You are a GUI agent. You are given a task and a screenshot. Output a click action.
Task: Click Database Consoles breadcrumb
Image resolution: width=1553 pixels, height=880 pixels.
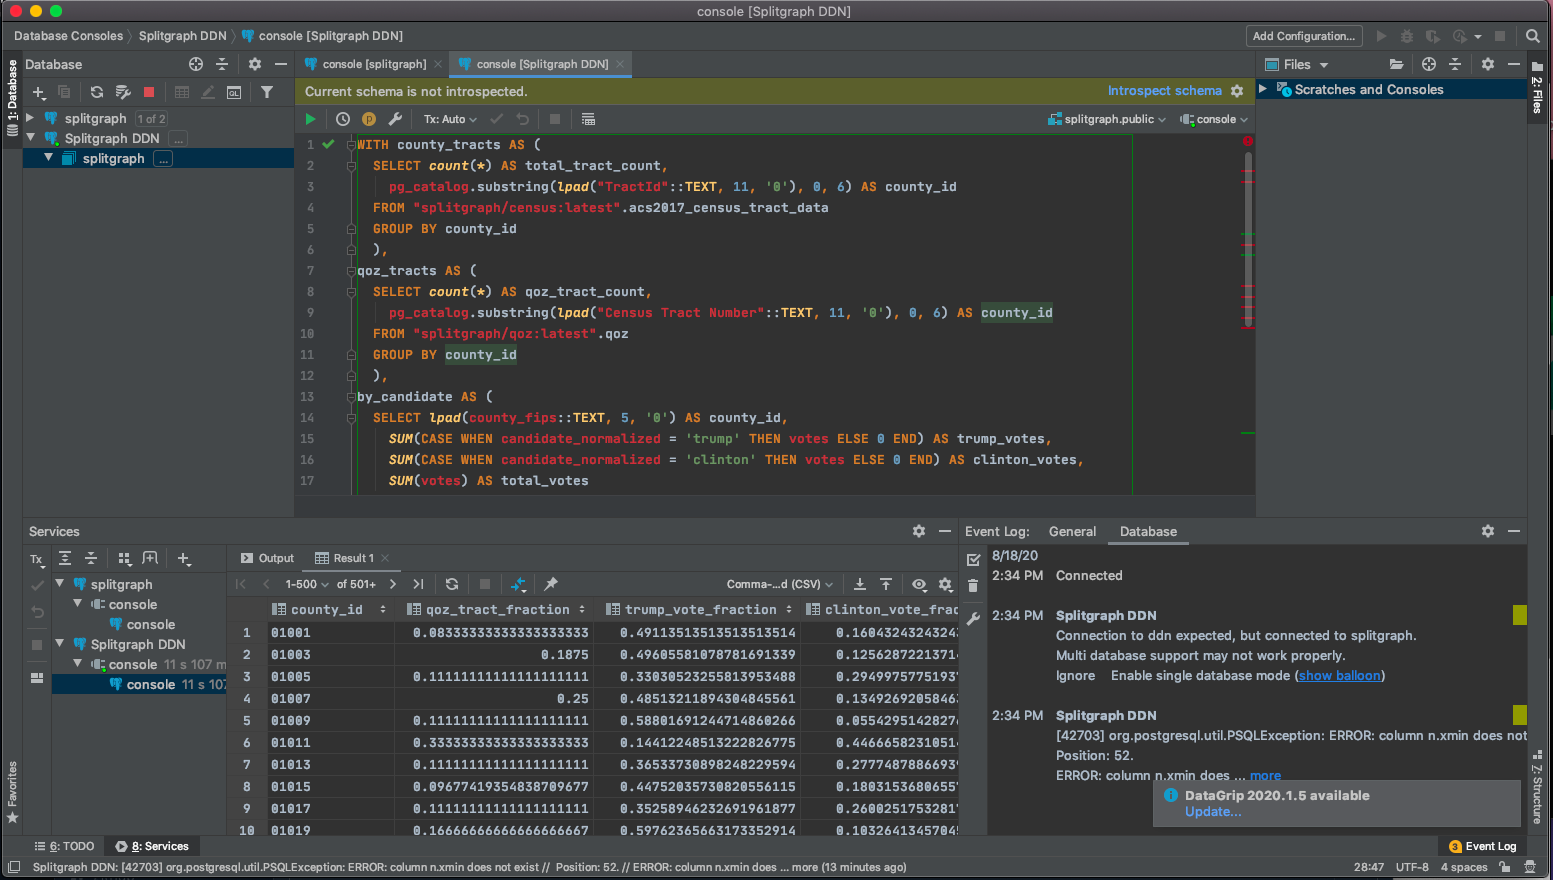coord(68,36)
